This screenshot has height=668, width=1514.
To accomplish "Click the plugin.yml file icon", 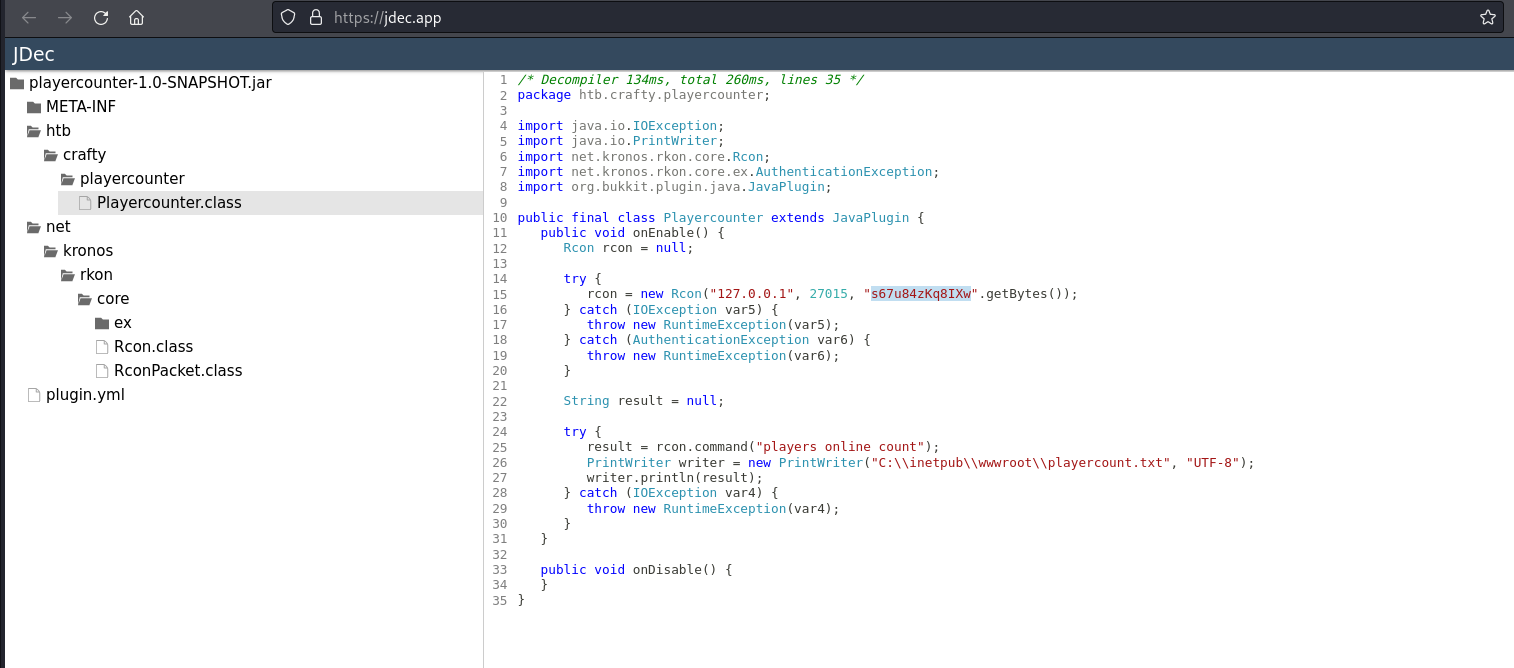I will coord(34,395).
